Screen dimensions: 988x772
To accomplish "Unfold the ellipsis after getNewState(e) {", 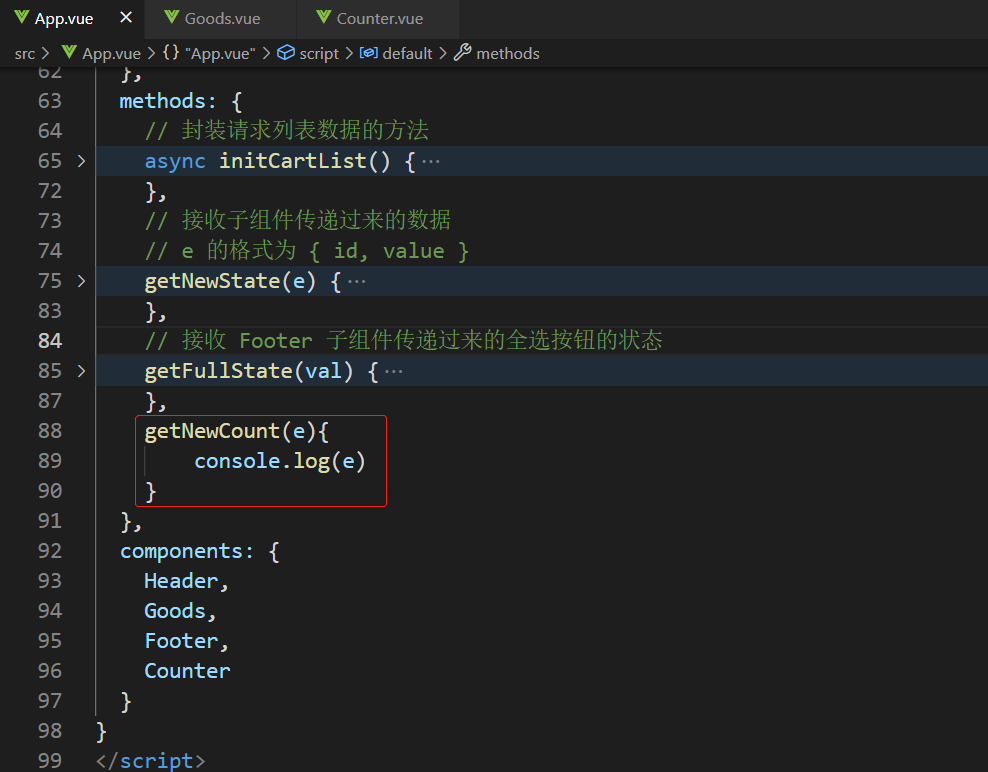I will 357,282.
